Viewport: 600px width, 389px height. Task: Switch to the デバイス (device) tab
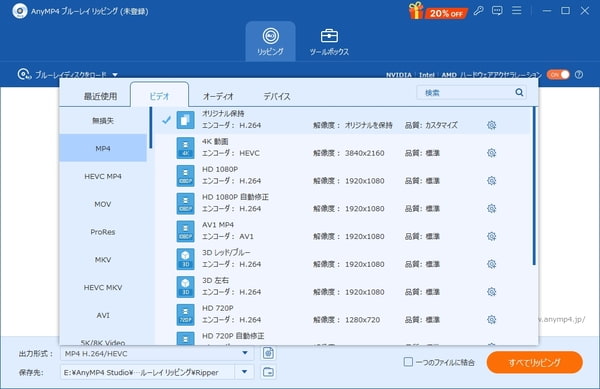(277, 96)
